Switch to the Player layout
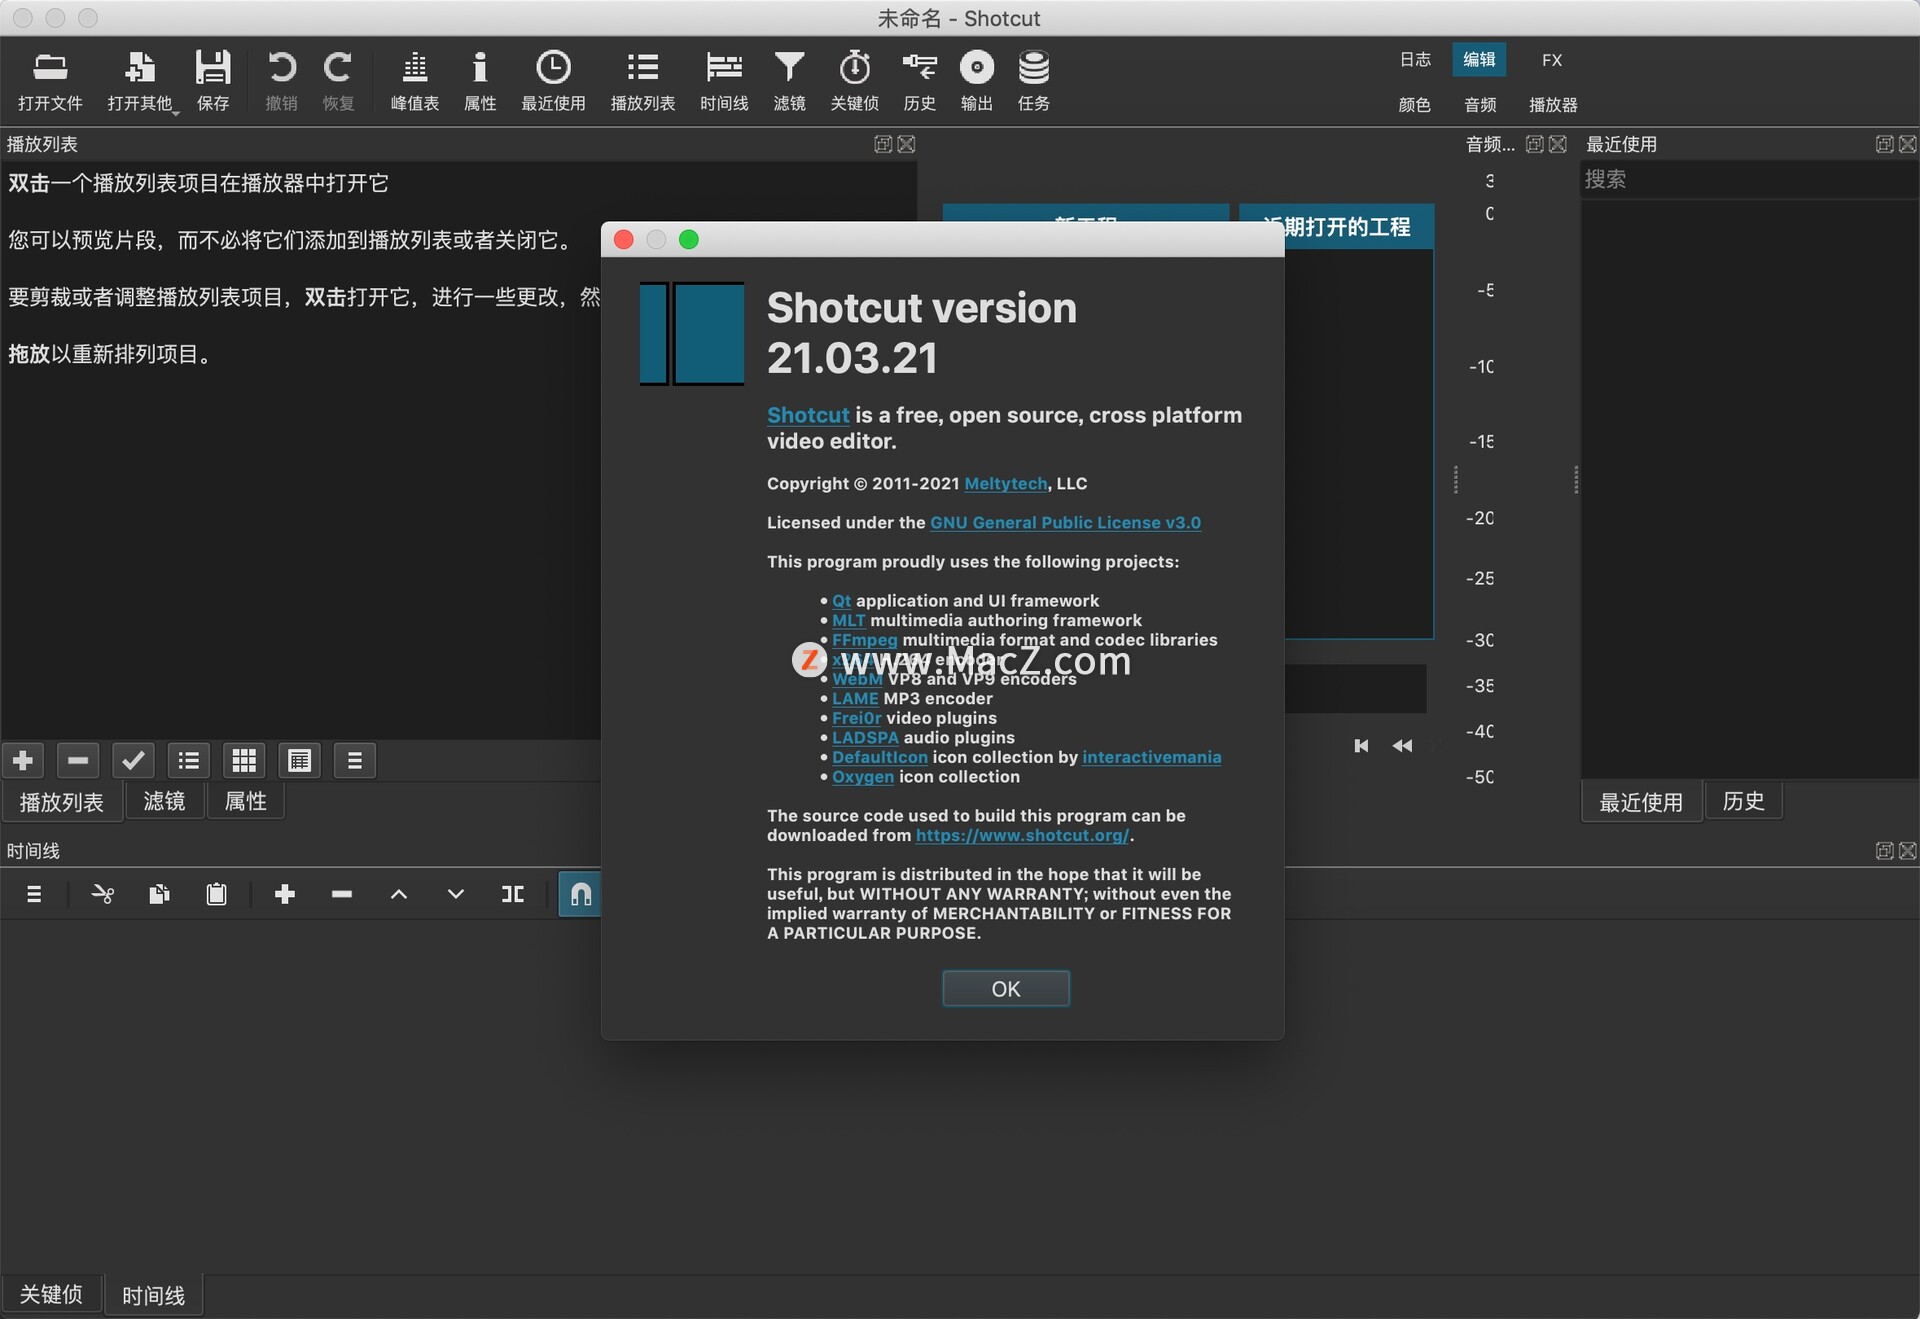Screen dimensions: 1920x1319 (1553, 105)
